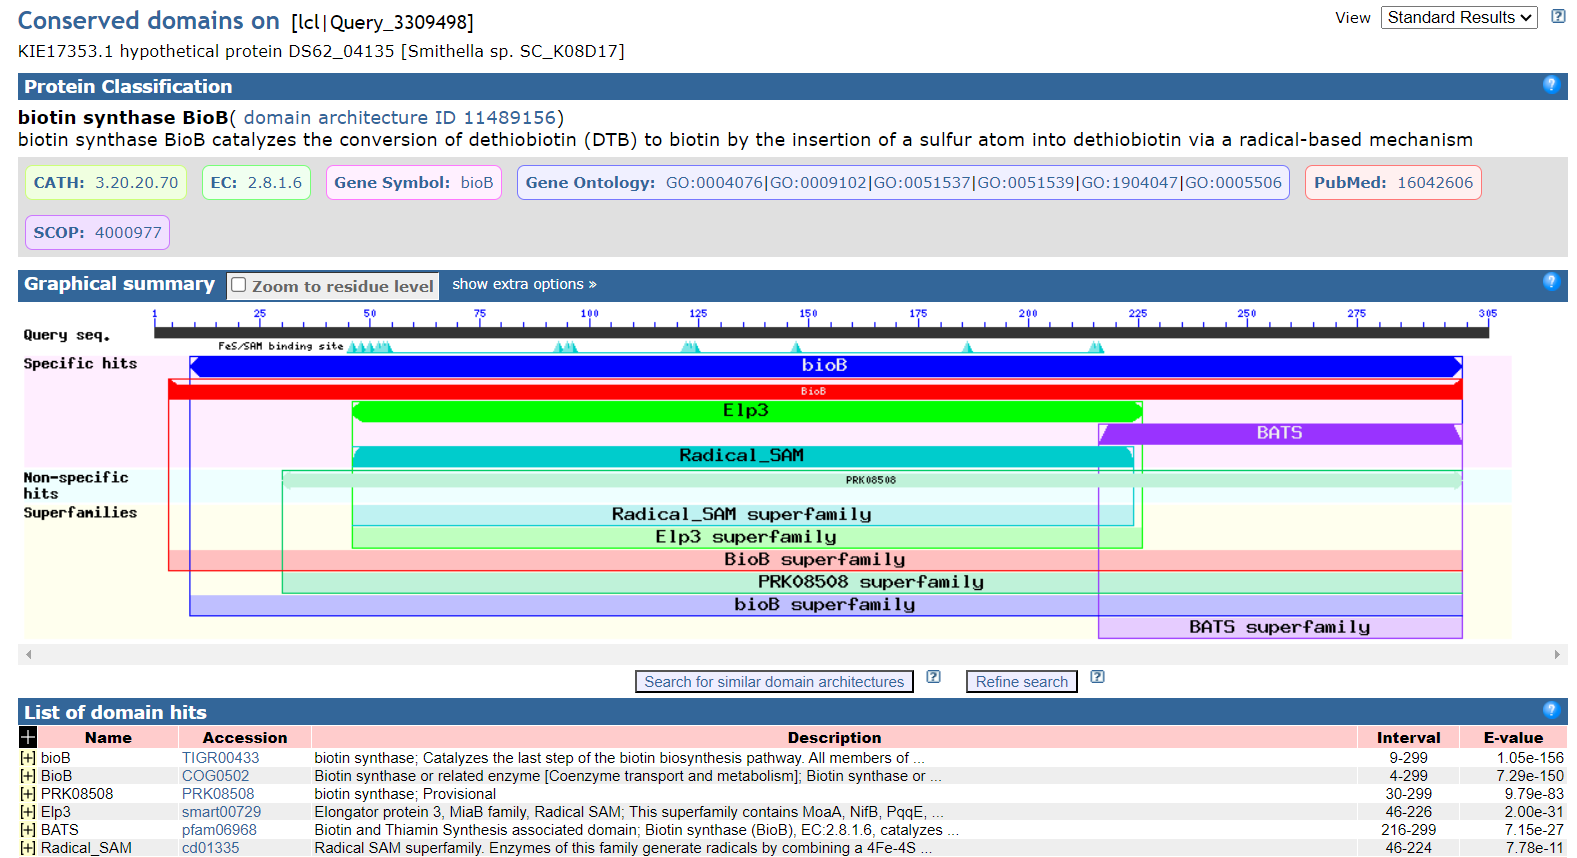Expand the bioB TIGR00433 hit row
This screenshot has height=858, width=1577.
pos(28,758)
